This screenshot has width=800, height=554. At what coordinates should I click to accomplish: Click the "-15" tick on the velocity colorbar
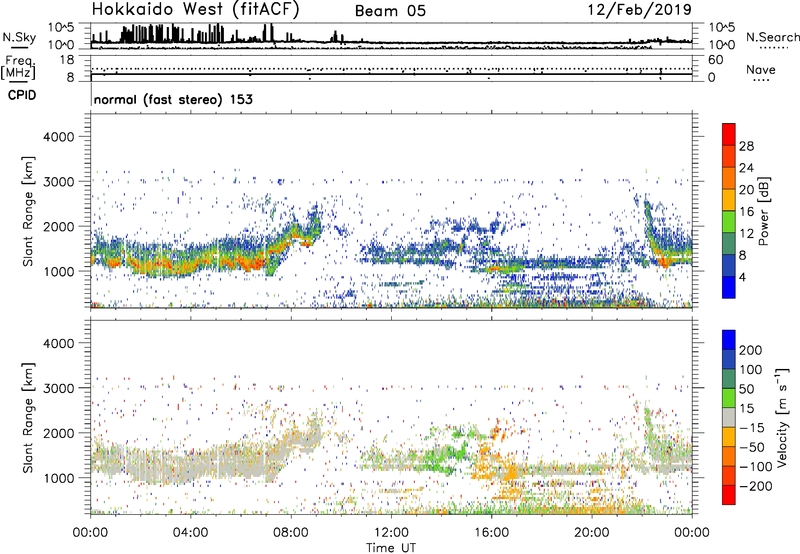(x=752, y=428)
